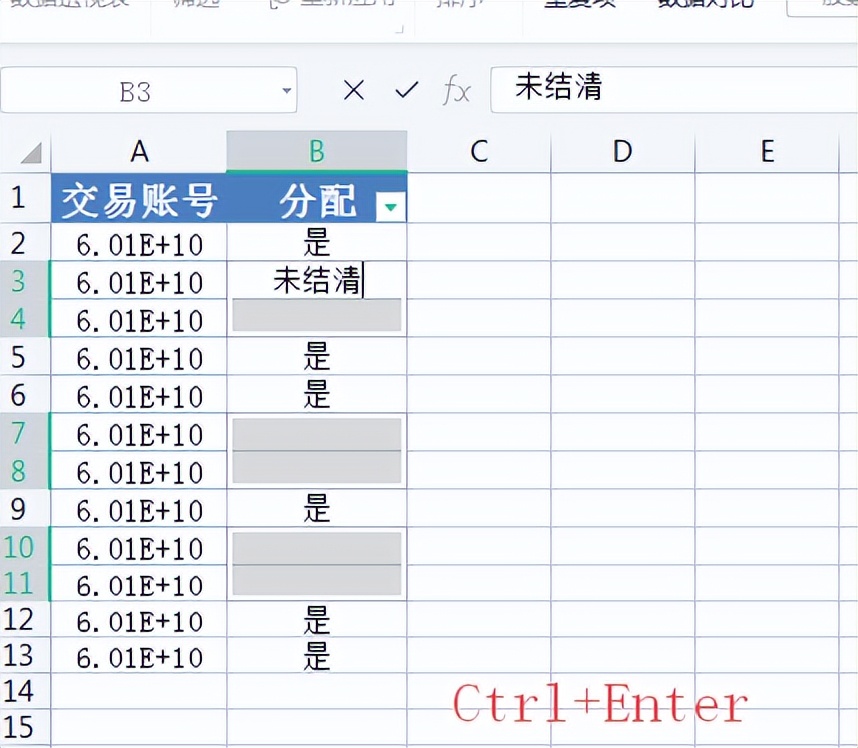Select row 8 header
Viewport: 858px width, 748px height.
pyautogui.click(x=25, y=470)
